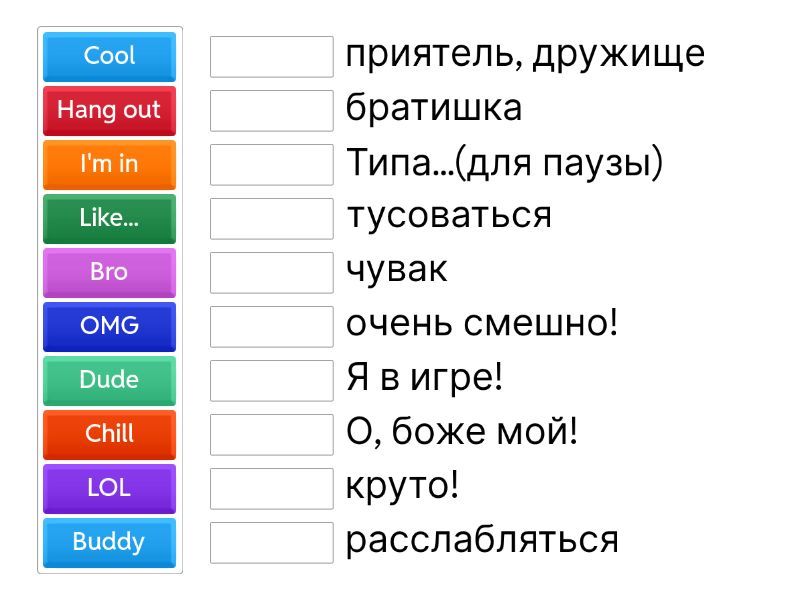
Task: Pick the blue 'Buddy' tile
Action: click(x=109, y=542)
